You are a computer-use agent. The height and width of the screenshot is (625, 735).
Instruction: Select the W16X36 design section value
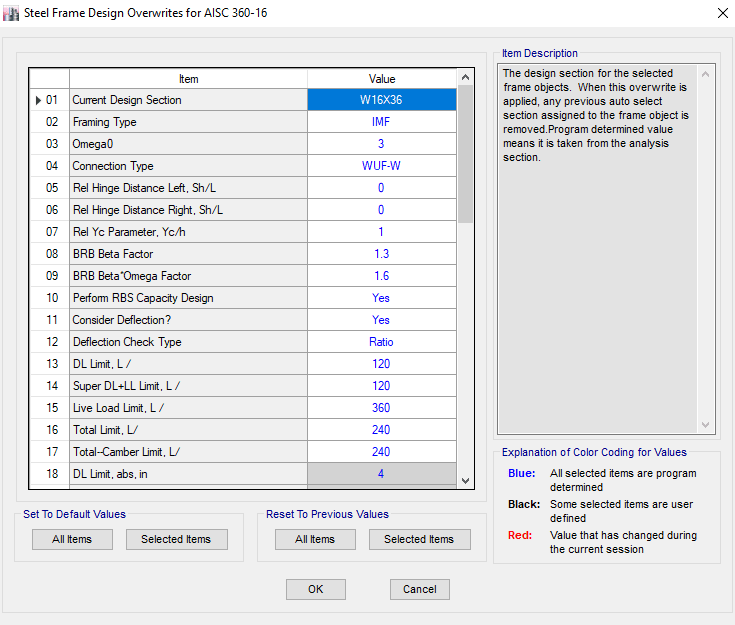click(x=382, y=100)
